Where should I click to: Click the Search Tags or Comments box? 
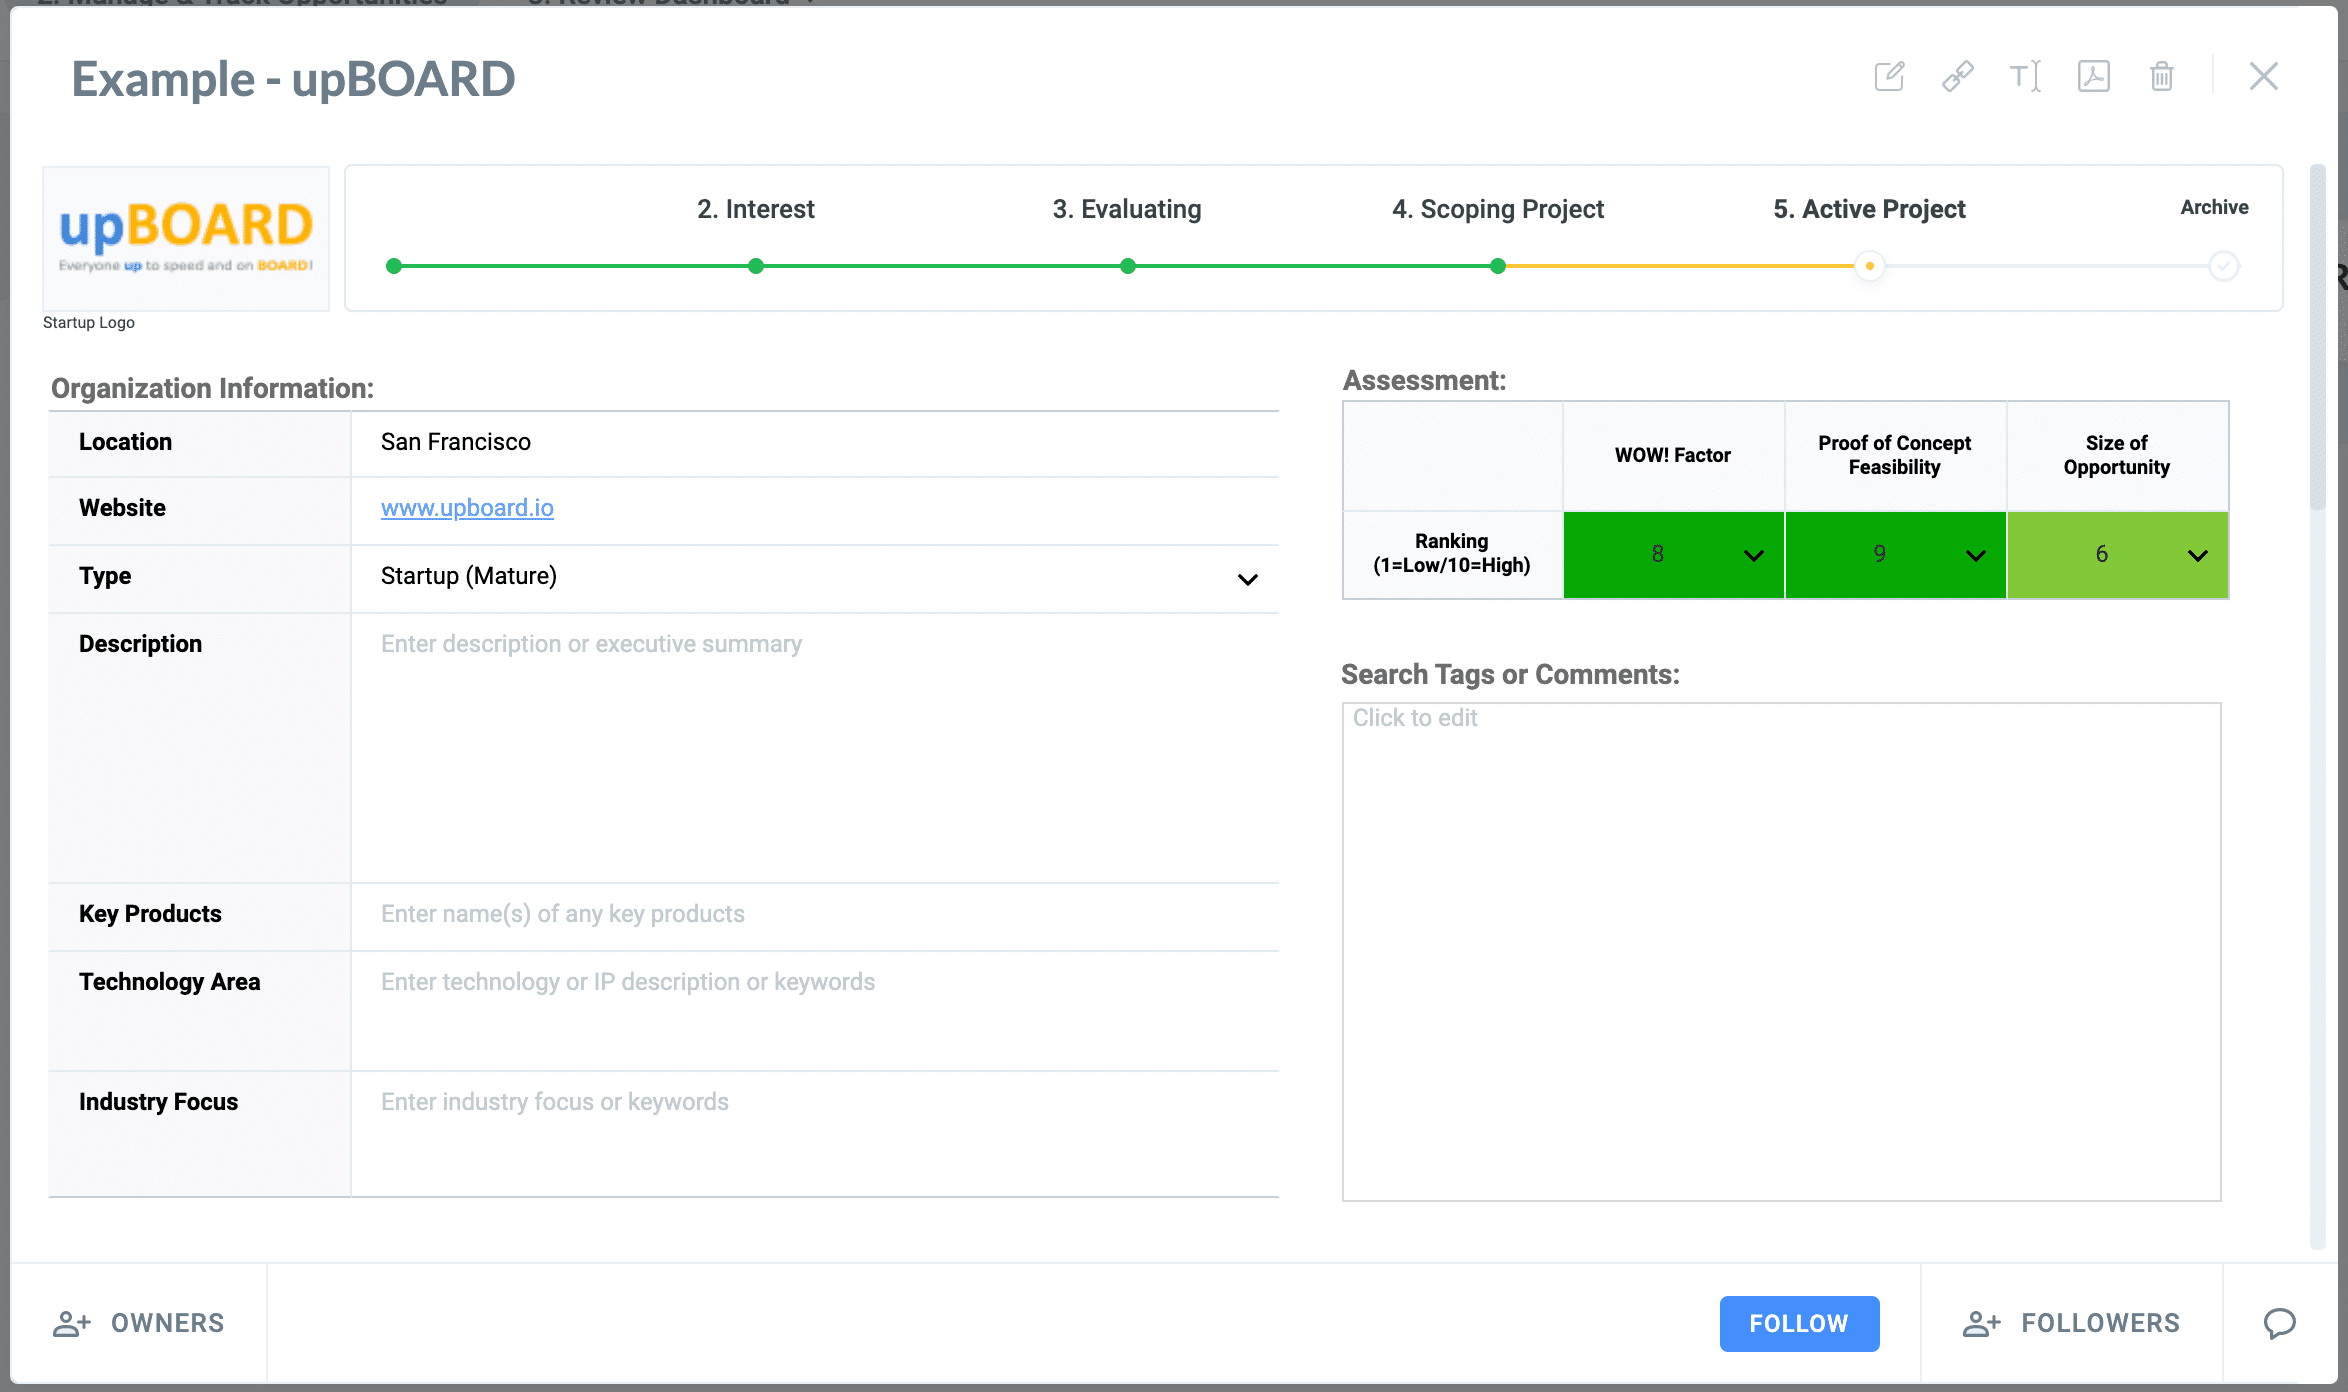click(1782, 951)
